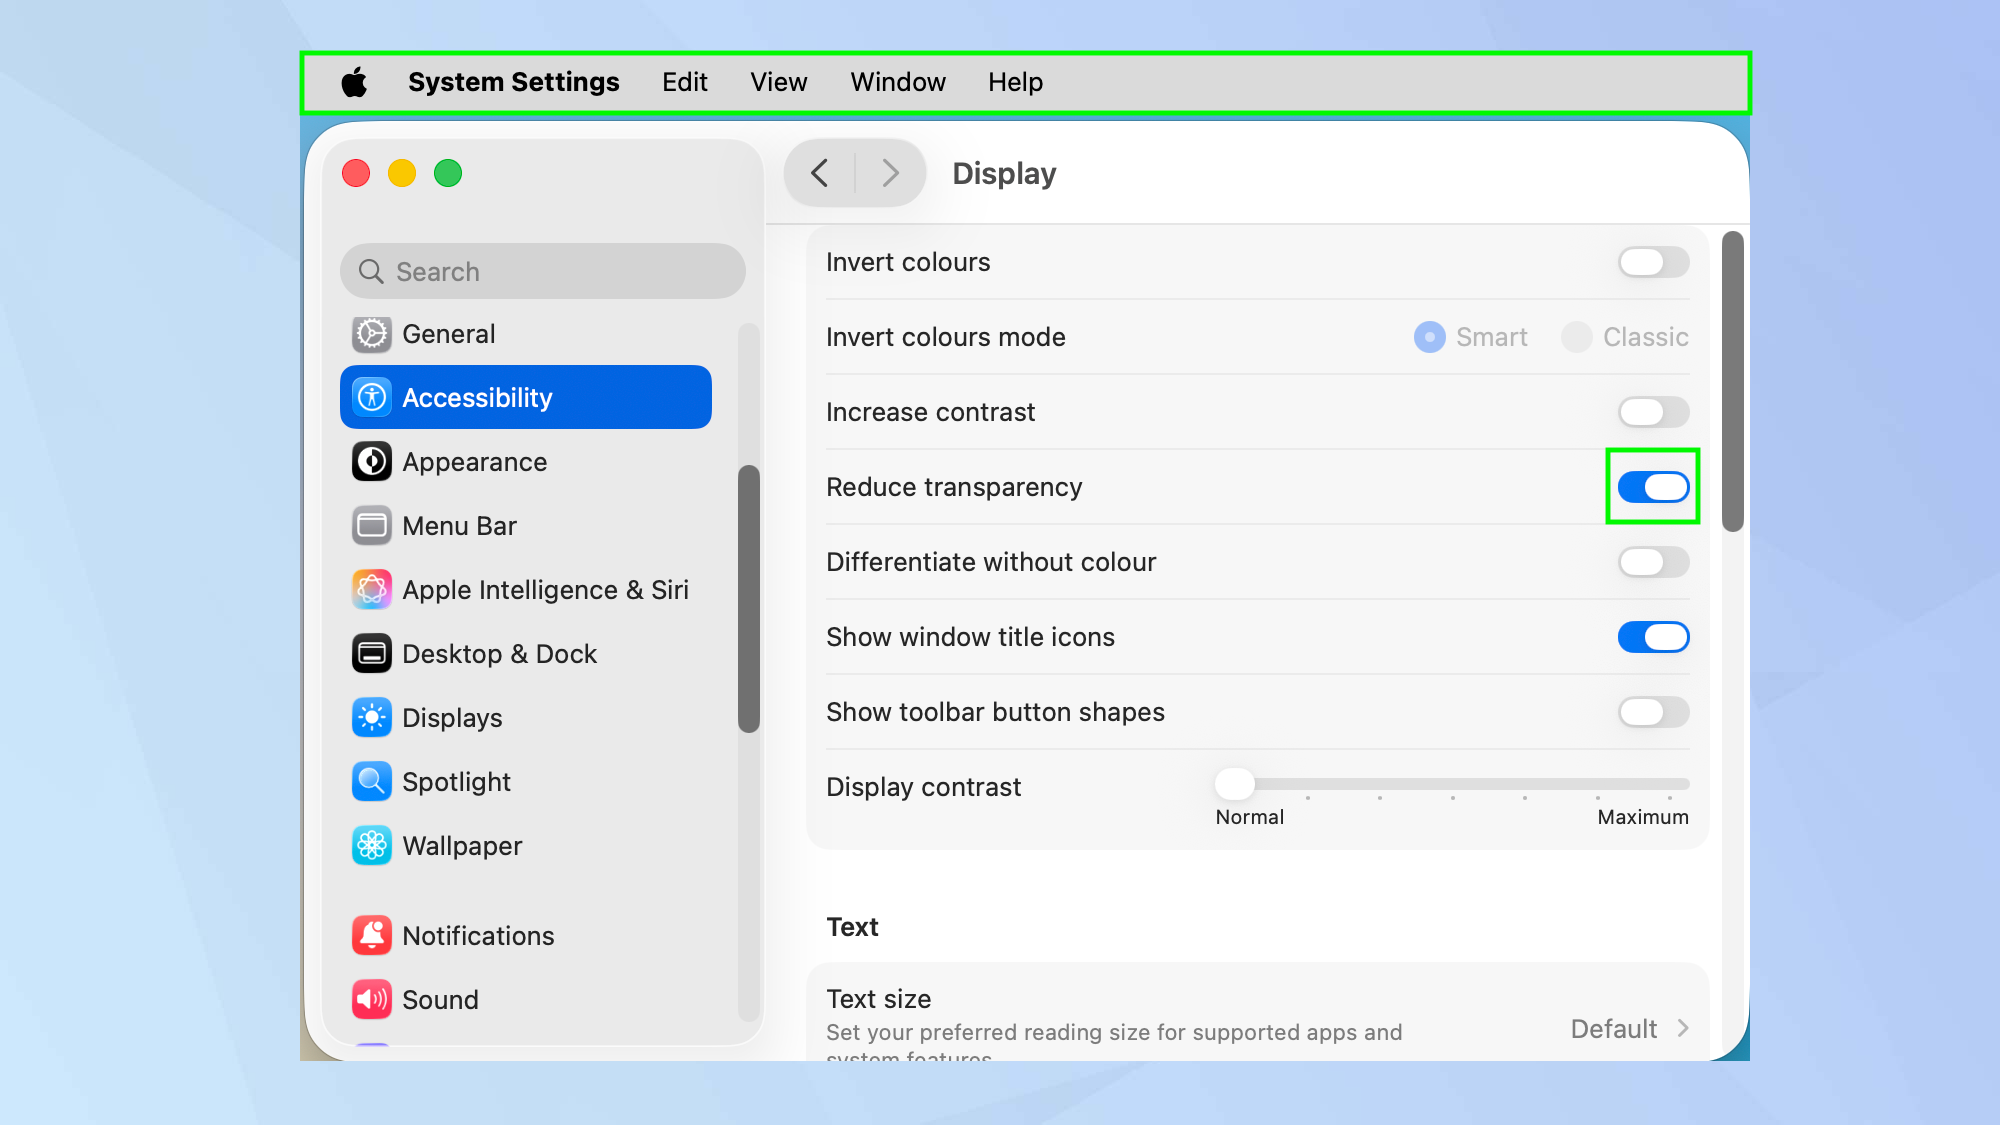Open Desktop & Dock settings
Screen dimensions: 2000x1125
pos(499,653)
